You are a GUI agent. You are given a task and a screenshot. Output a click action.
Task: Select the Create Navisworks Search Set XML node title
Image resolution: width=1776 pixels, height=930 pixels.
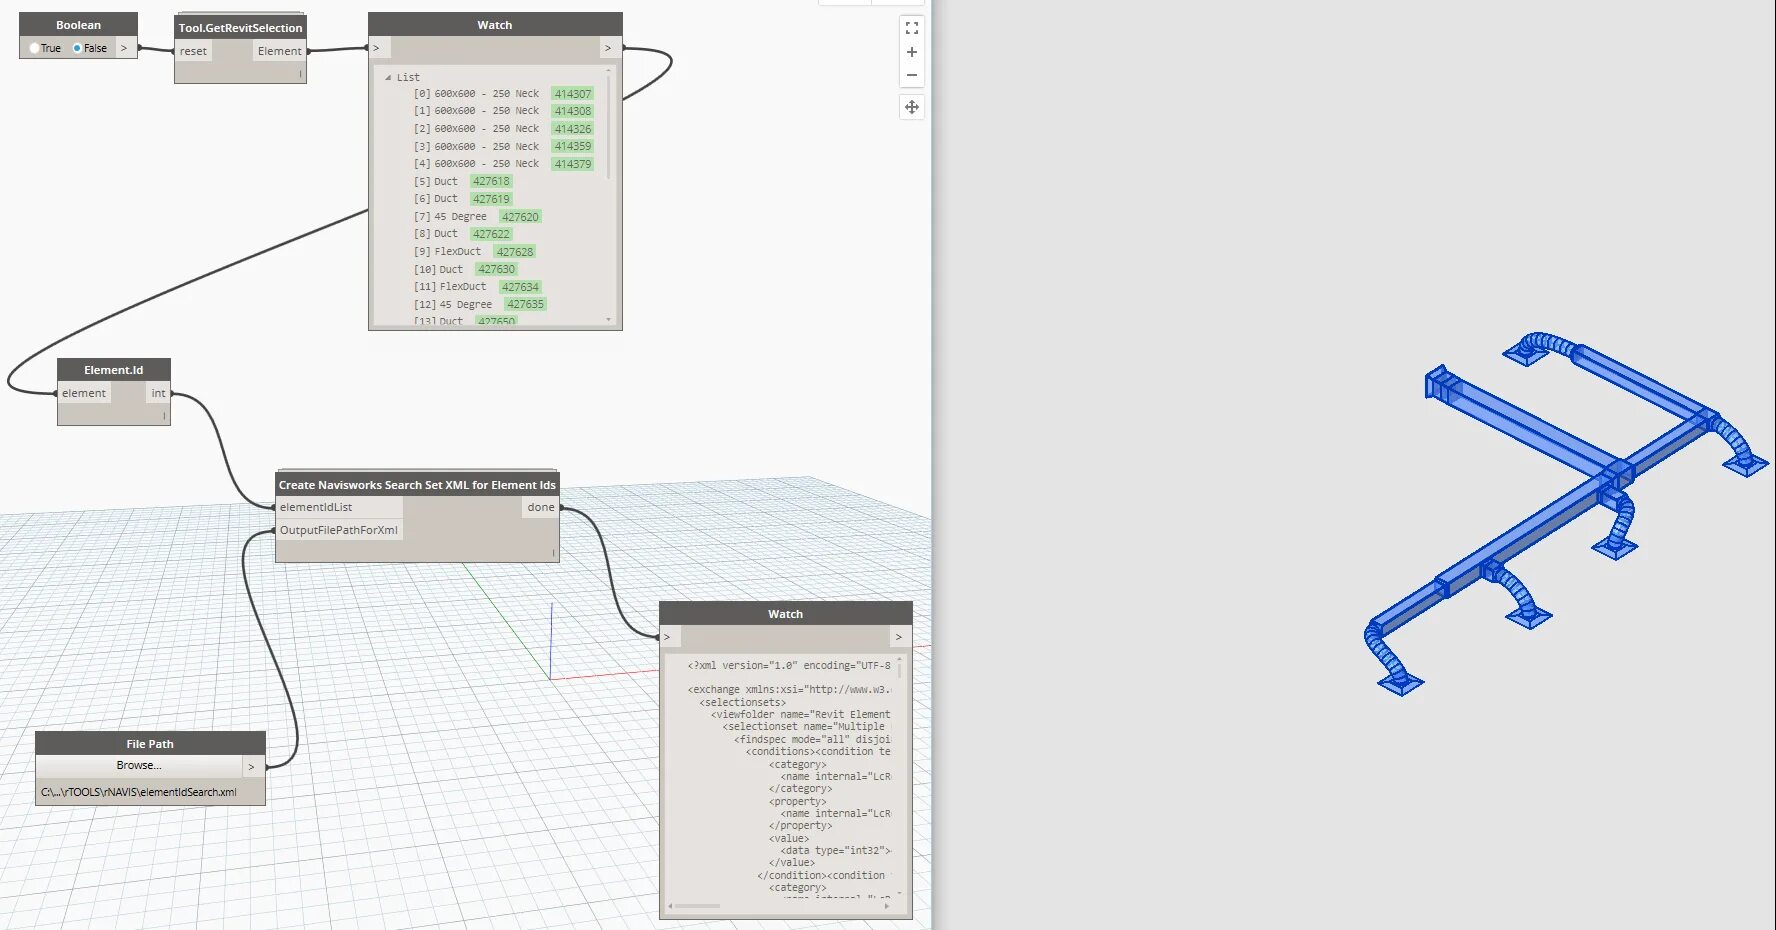(417, 485)
